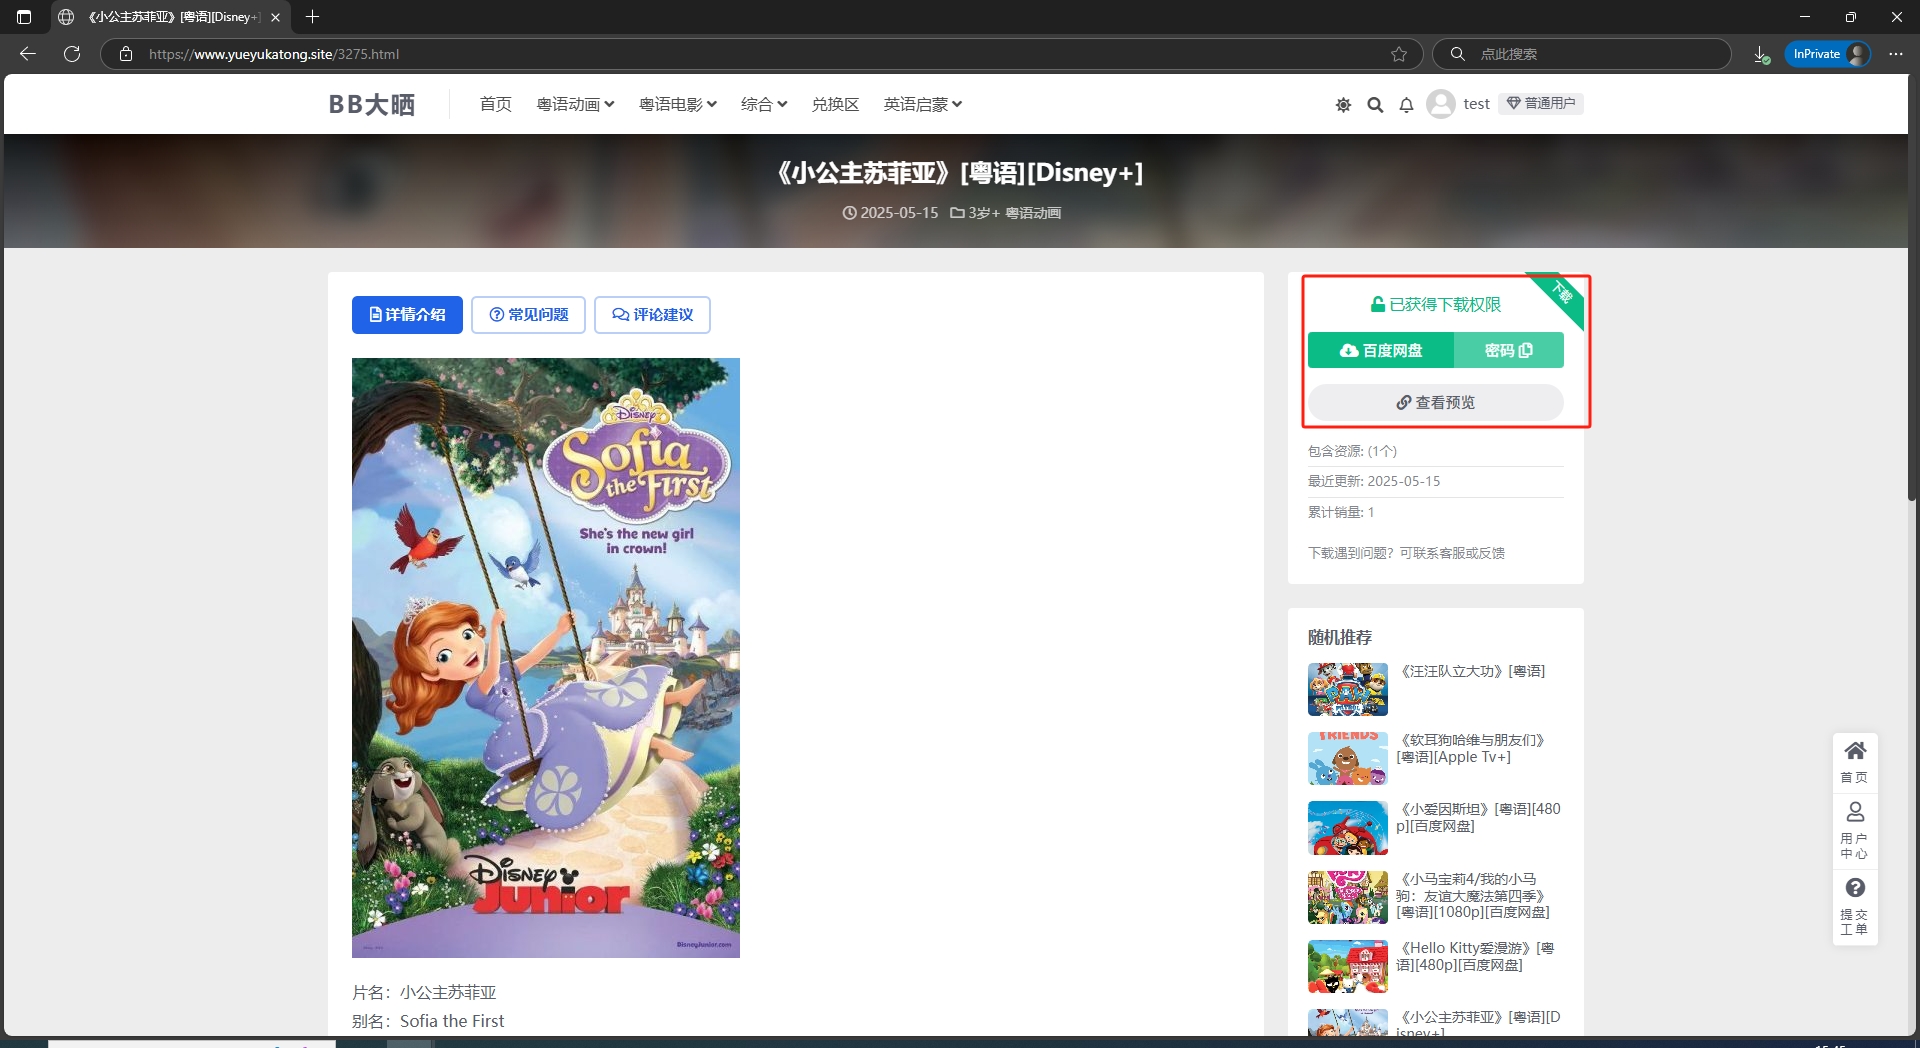
Task: Open notifications bell icon
Action: click(1406, 104)
